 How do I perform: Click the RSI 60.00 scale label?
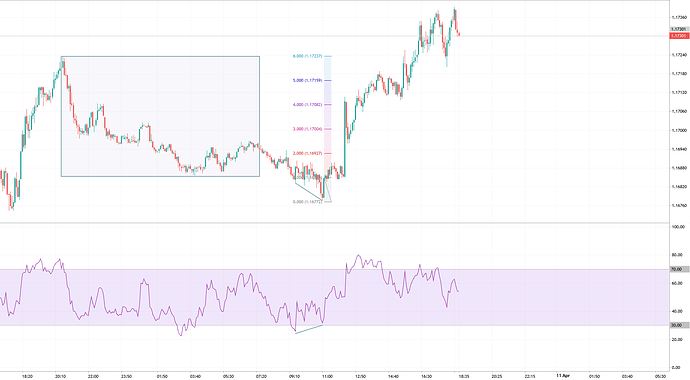[x=677, y=283]
